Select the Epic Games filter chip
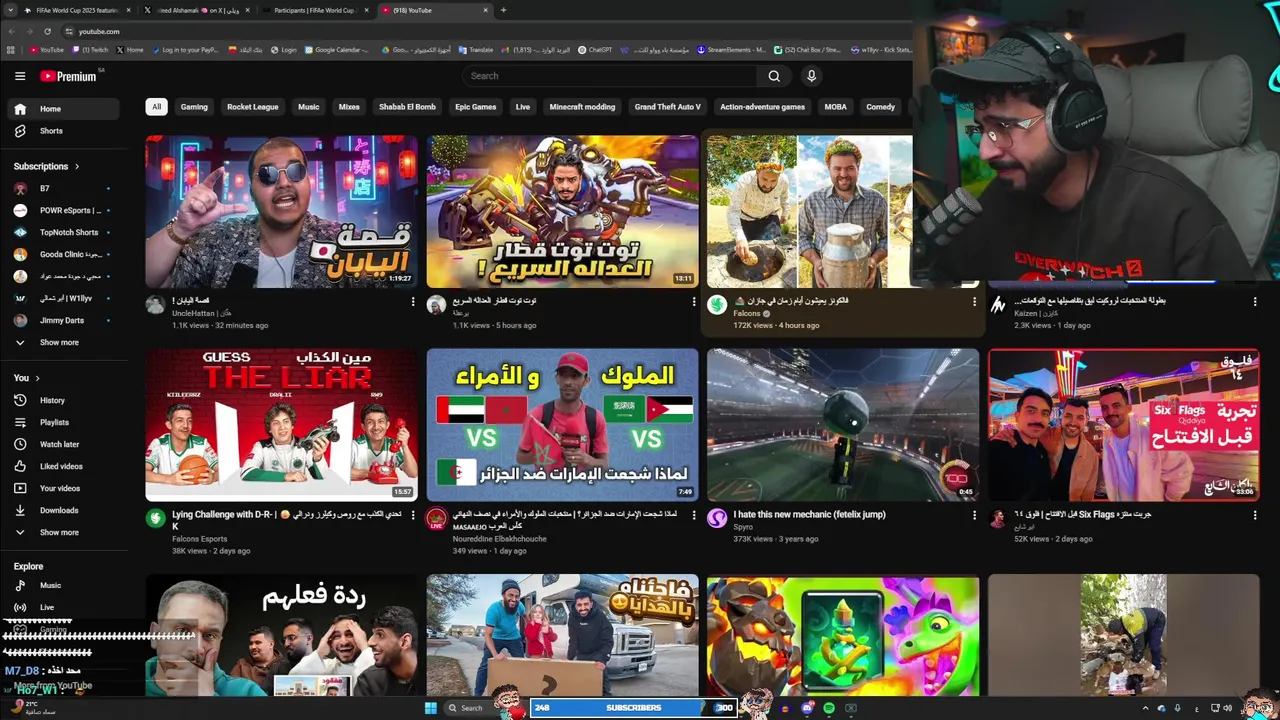The height and width of the screenshot is (720, 1280). coord(475,107)
